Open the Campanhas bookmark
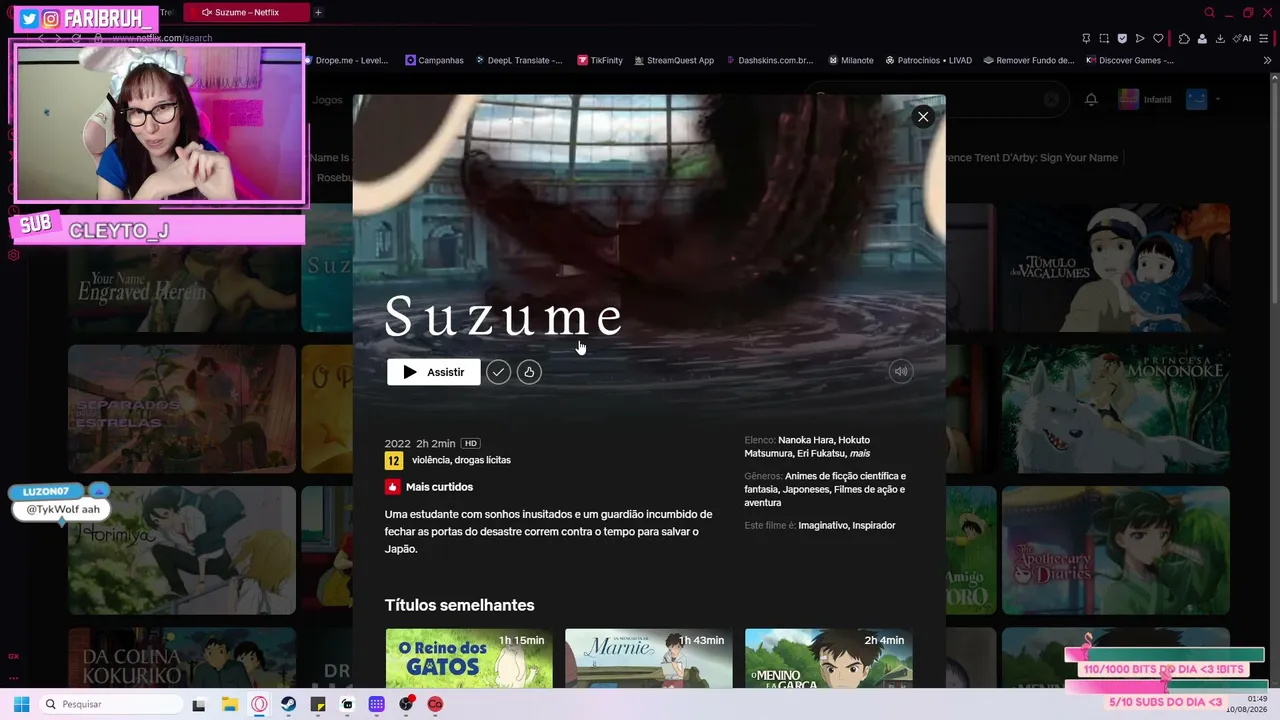The height and width of the screenshot is (720, 1280). (x=434, y=60)
